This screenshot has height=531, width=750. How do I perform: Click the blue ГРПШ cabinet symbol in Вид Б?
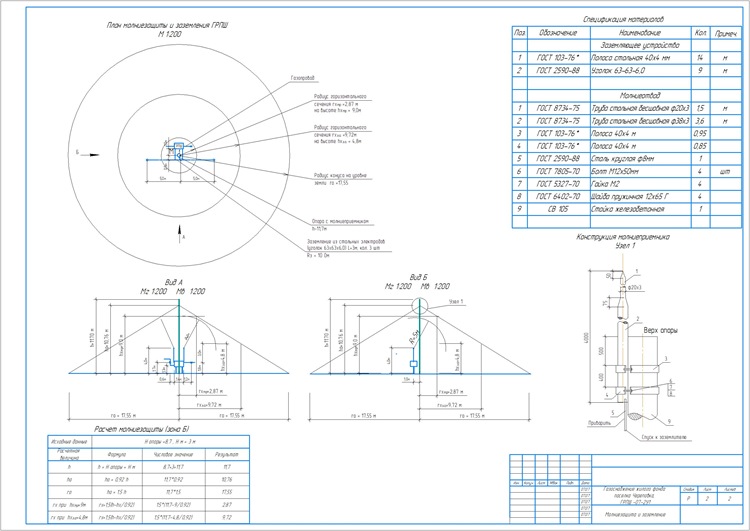(x=414, y=364)
